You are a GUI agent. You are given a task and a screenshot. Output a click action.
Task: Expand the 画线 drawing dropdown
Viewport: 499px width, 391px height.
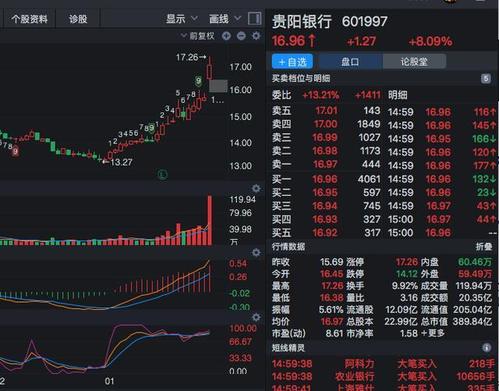[x=224, y=19]
